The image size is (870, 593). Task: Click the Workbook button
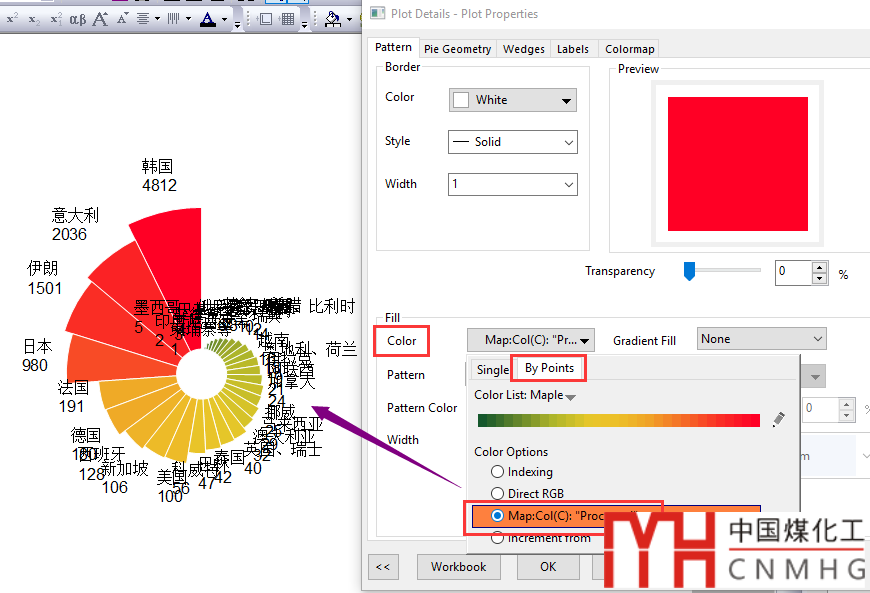[x=458, y=567]
